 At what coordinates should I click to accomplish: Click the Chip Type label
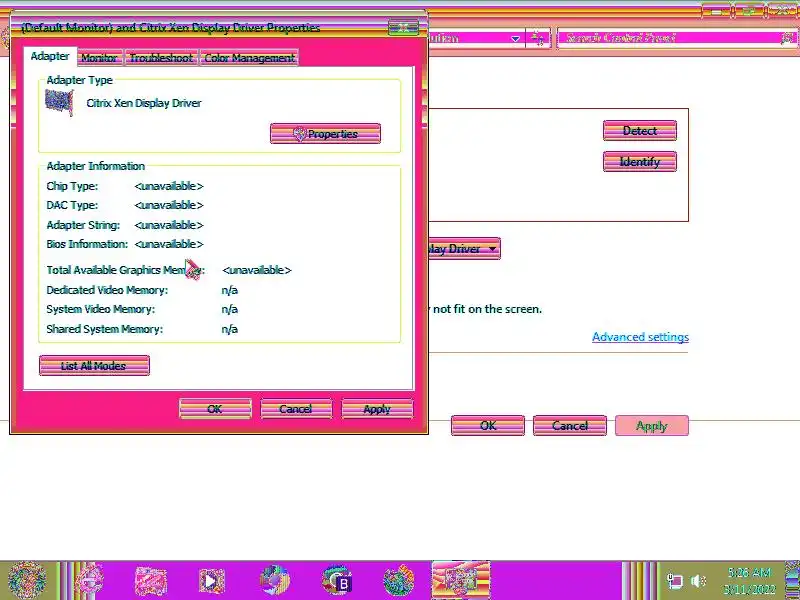72,186
